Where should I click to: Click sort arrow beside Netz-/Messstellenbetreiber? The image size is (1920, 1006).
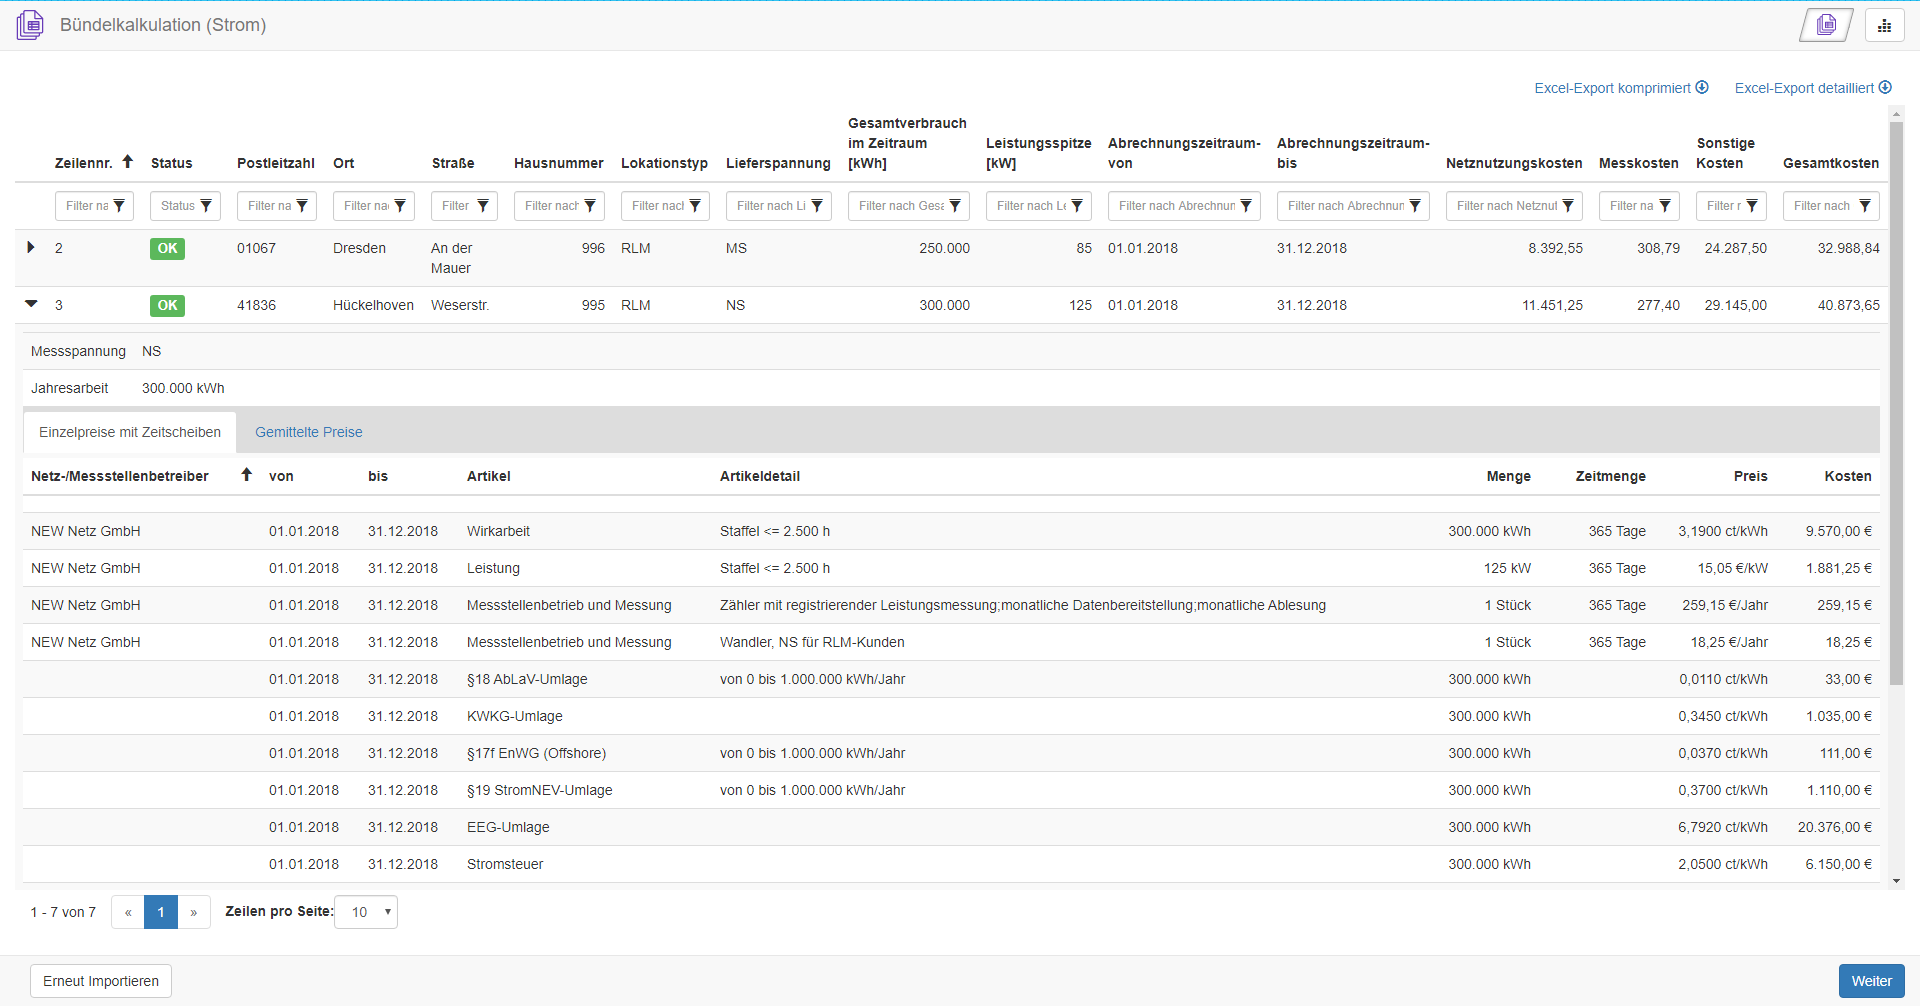[246, 475]
